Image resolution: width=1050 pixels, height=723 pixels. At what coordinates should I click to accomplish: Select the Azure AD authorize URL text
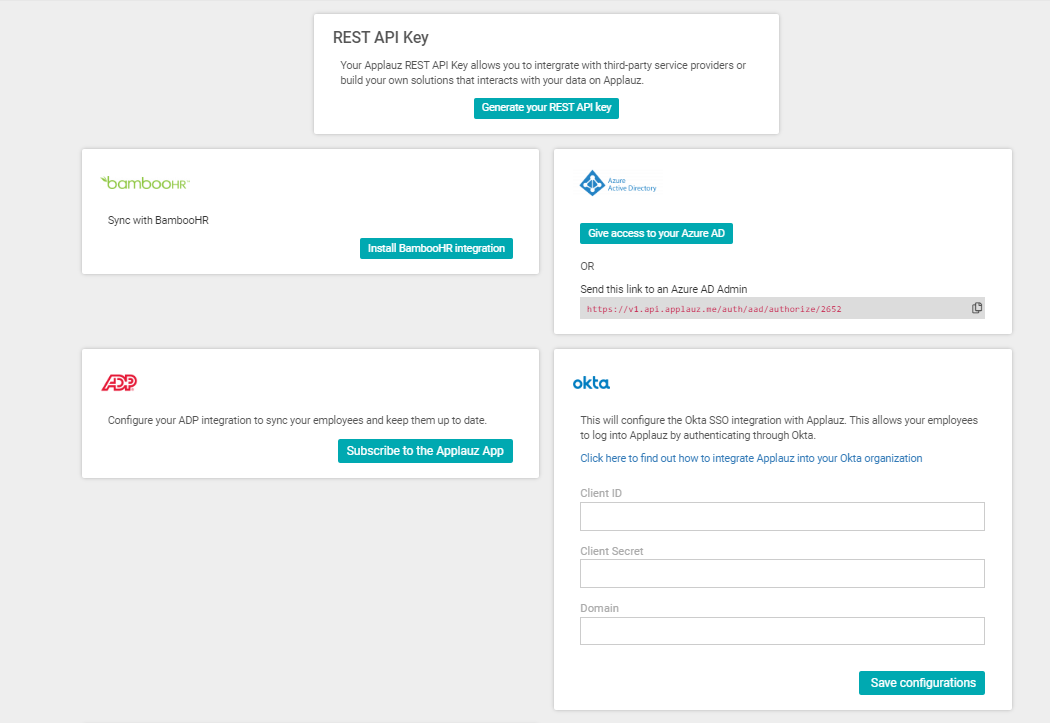[x=714, y=309]
